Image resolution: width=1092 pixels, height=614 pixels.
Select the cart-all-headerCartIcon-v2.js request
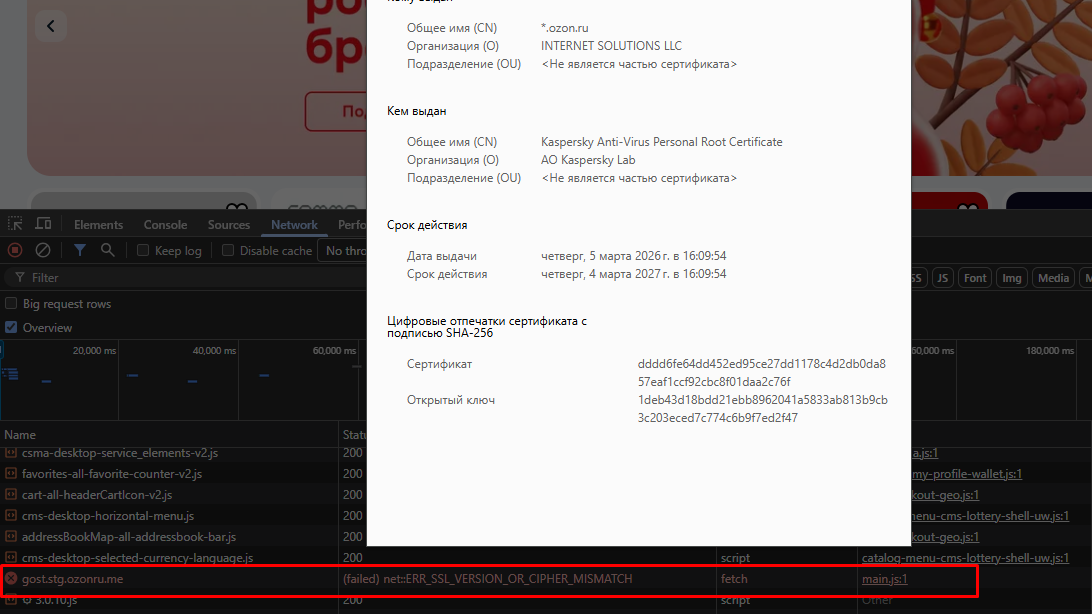coord(97,495)
